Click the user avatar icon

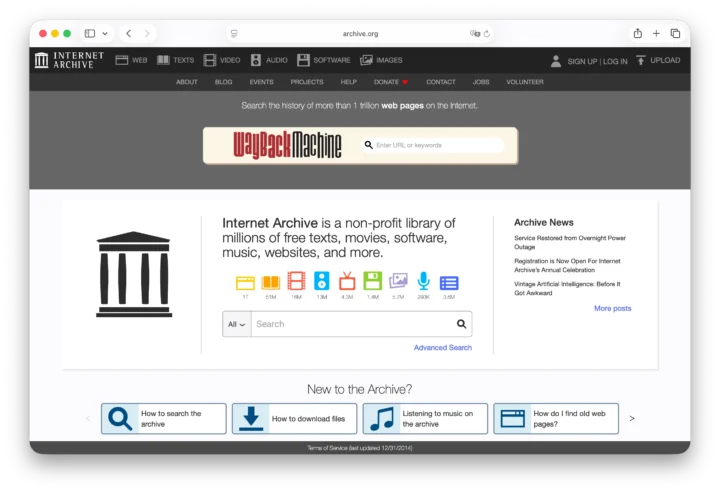pos(556,61)
